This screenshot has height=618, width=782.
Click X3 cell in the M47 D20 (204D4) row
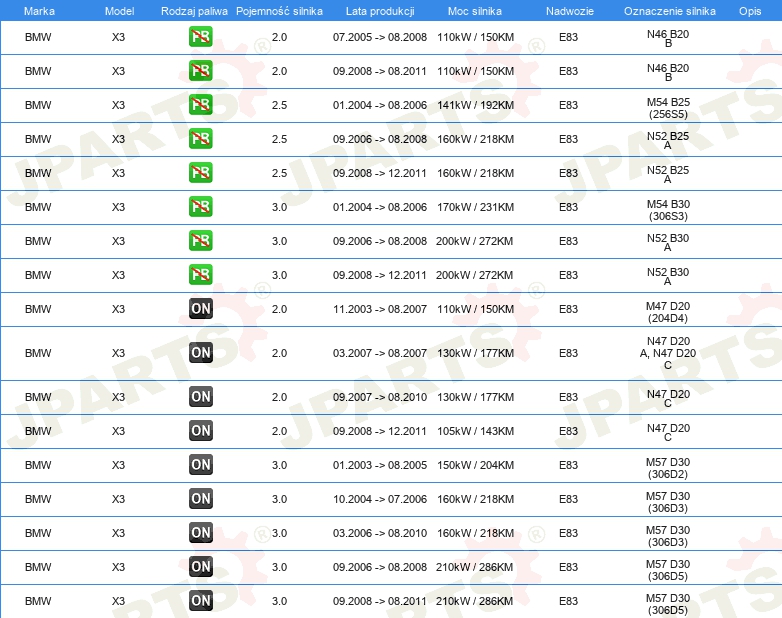pyautogui.click(x=118, y=309)
